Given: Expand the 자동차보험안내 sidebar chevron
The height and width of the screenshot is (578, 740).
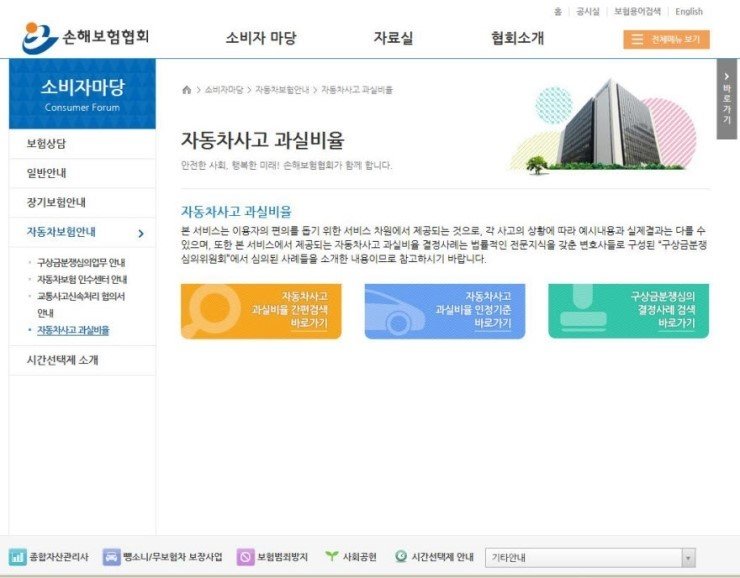Looking at the screenshot, I should pyautogui.click(x=140, y=233).
